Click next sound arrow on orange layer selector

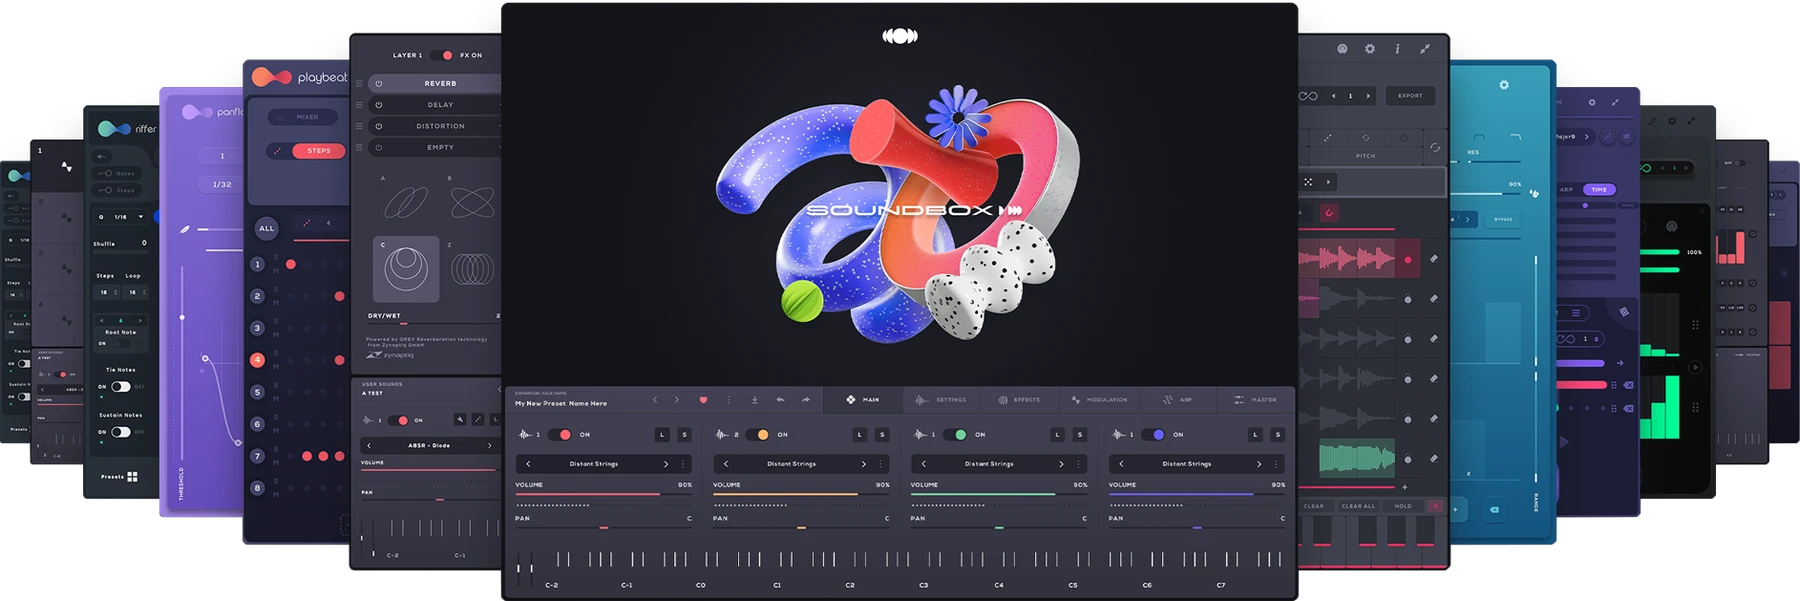pyautogui.click(x=864, y=464)
